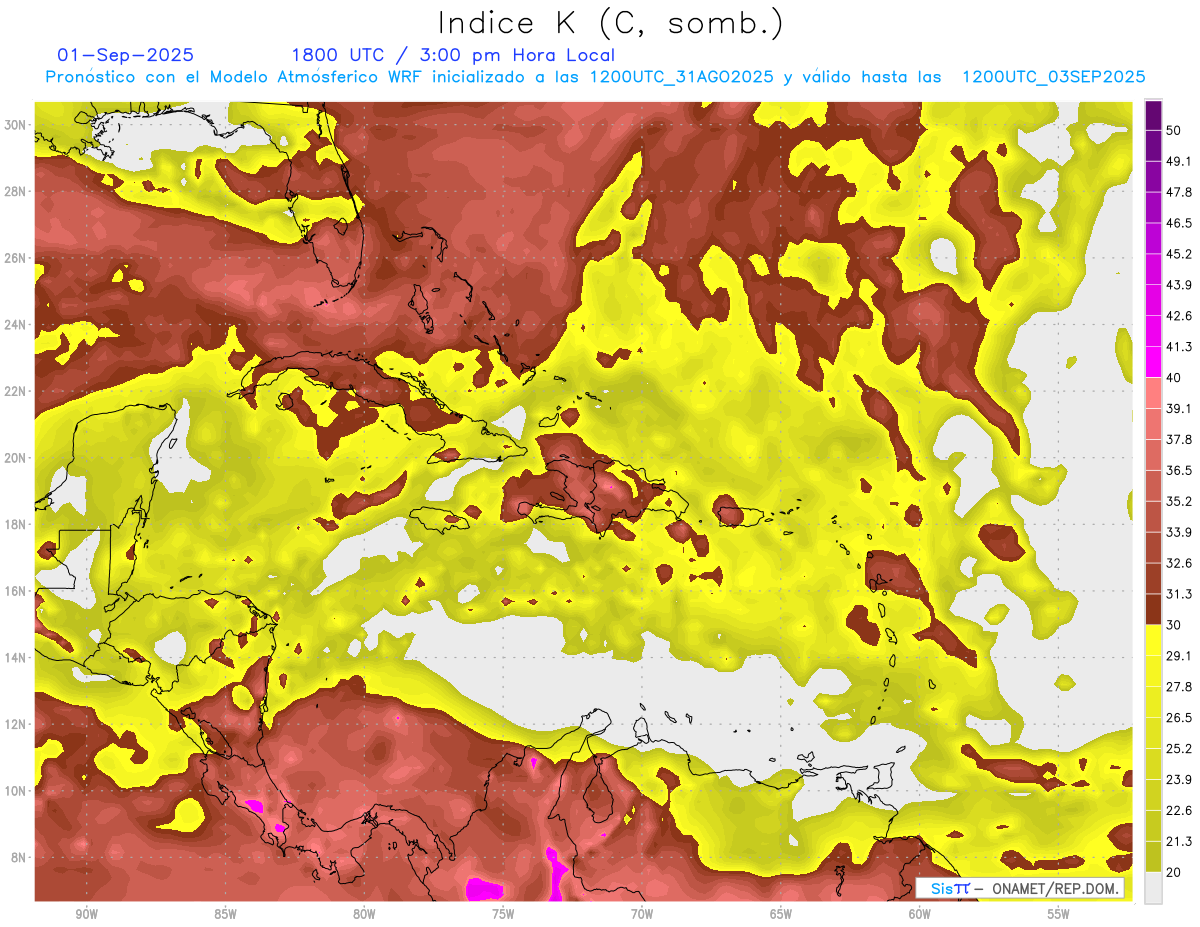Image resolution: width=1200 pixels, height=927 pixels.
Task: Click "1800 UTC / 3:00 pm Hora Local"
Action: click(453, 55)
